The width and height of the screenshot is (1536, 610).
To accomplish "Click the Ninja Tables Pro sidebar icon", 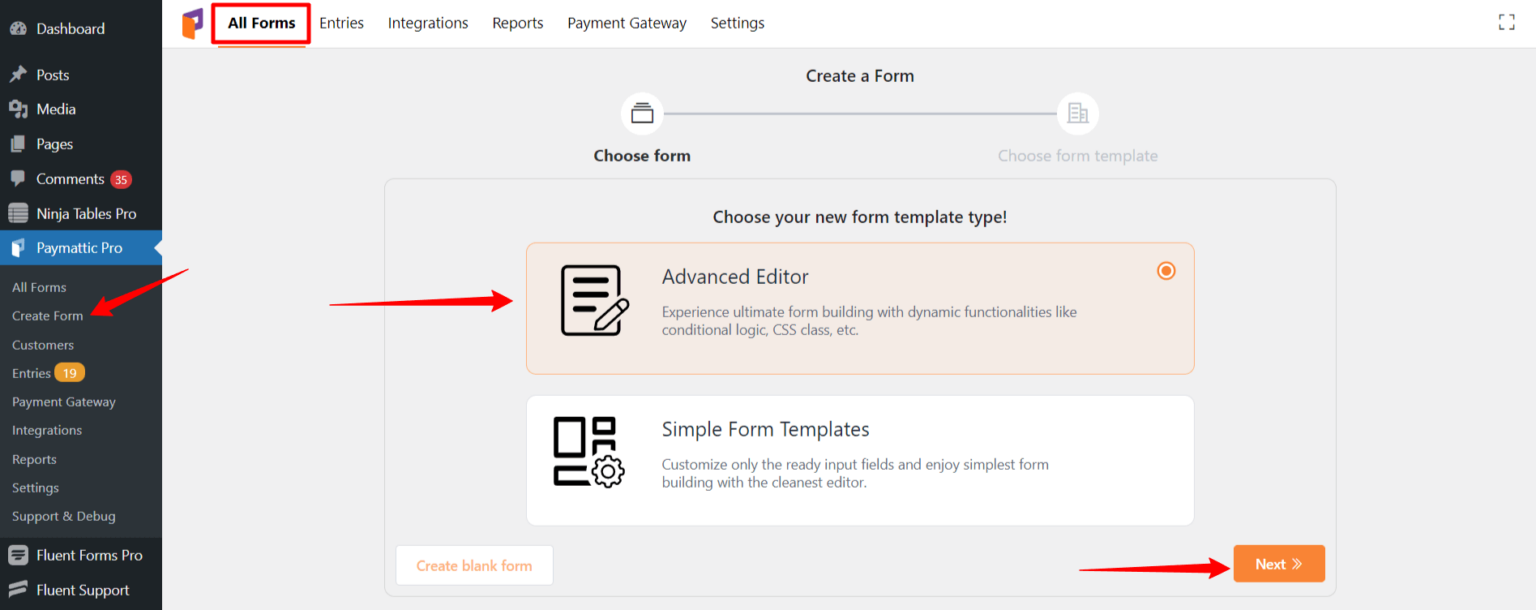I will tap(18, 213).
